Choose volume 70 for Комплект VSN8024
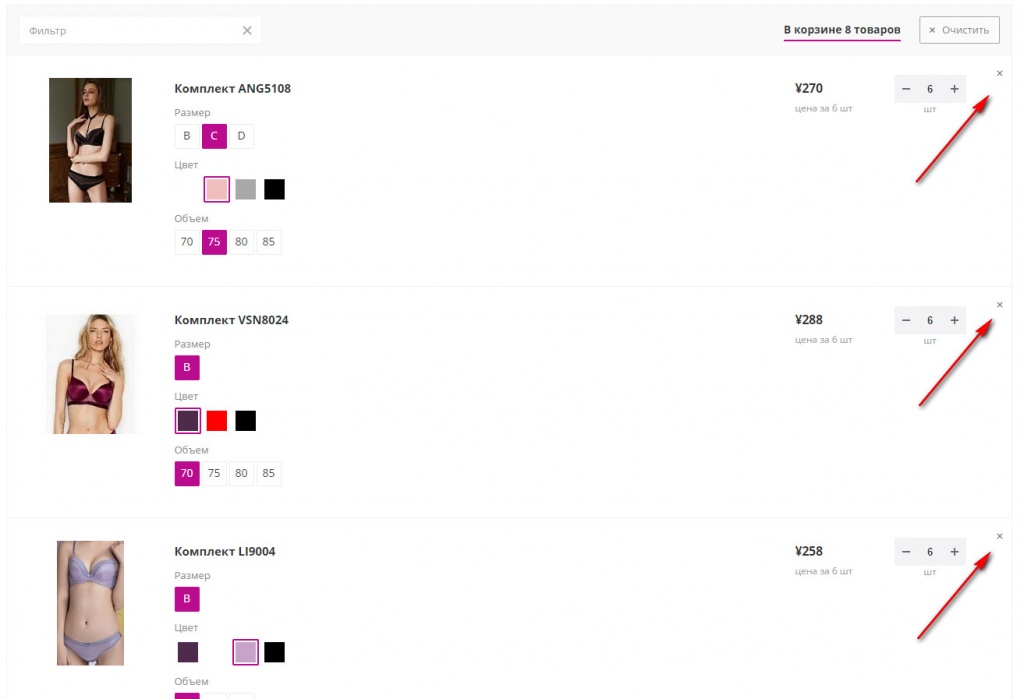 pos(187,473)
